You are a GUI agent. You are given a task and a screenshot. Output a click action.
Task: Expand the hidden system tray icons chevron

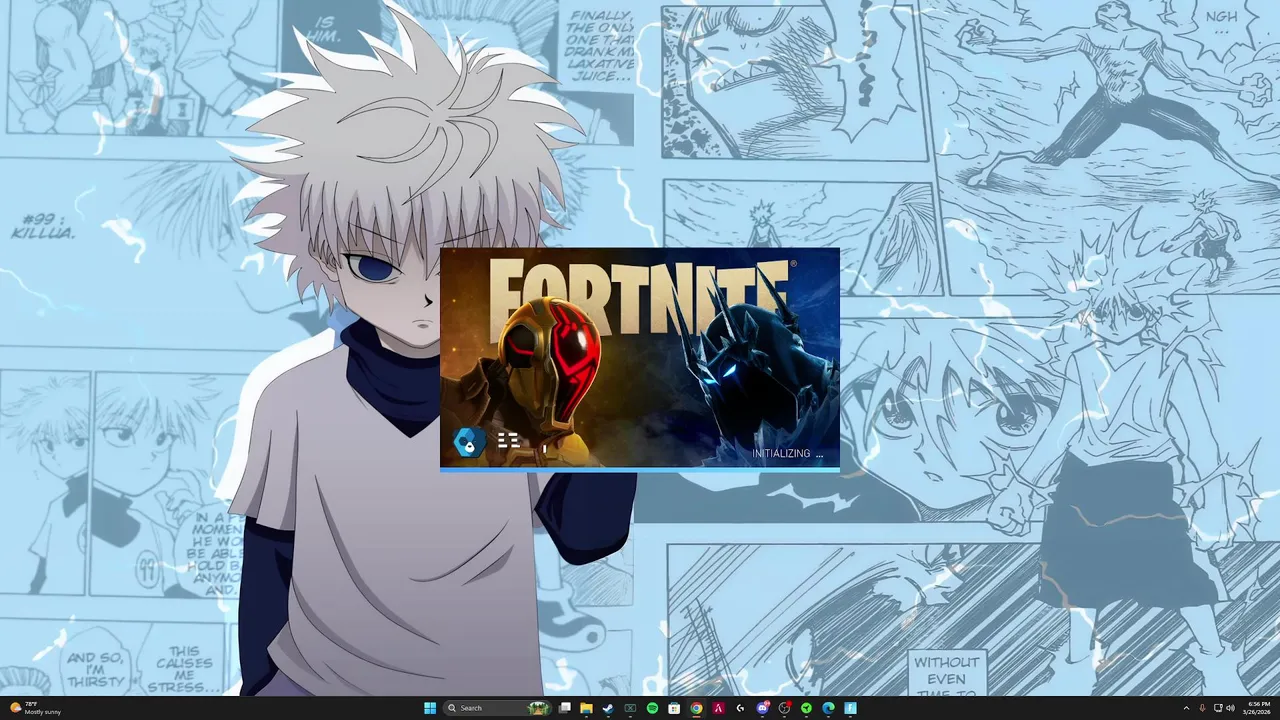pos(1186,708)
